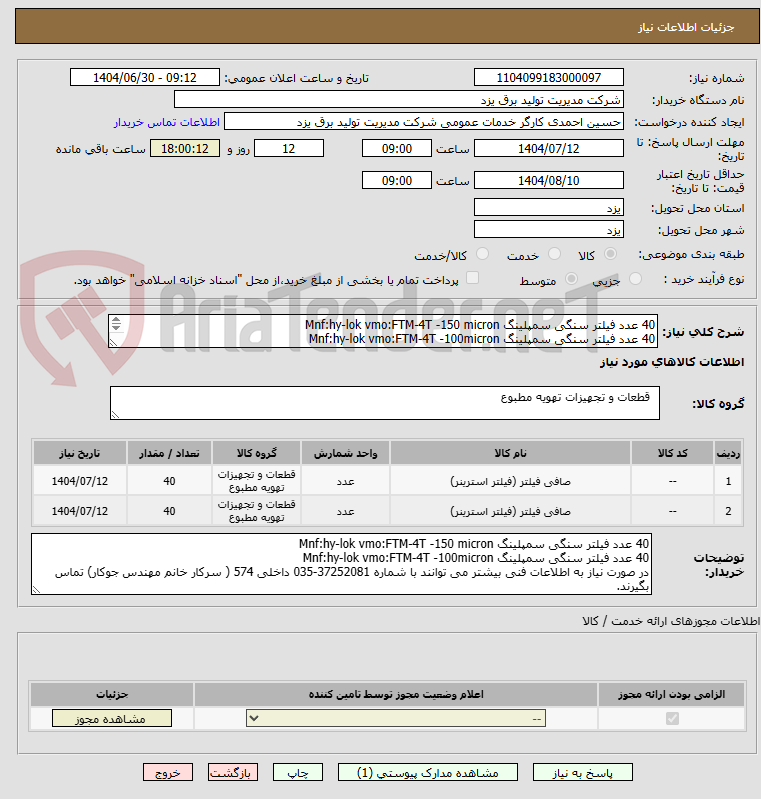
Task: Click the announcement date 1404/06/30 - 09:12 field
Action: (145, 77)
